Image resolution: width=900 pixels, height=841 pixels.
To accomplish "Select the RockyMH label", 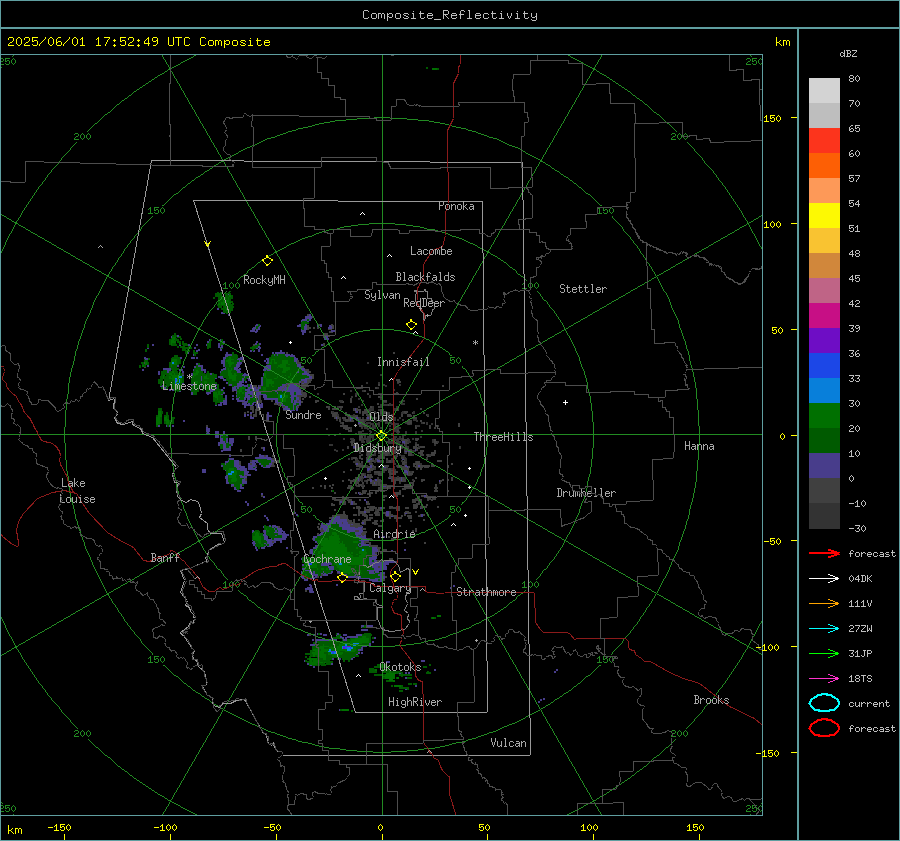I will coord(264,280).
